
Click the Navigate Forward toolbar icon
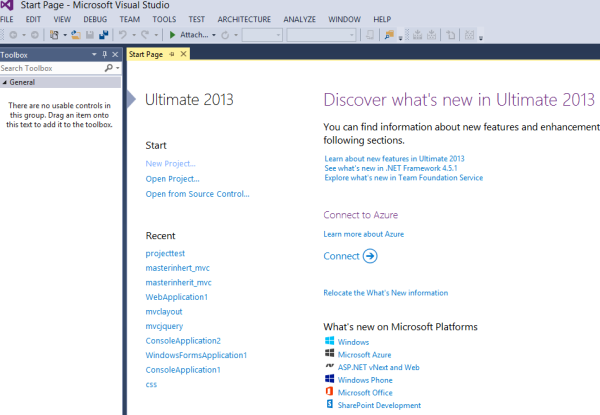coord(34,35)
